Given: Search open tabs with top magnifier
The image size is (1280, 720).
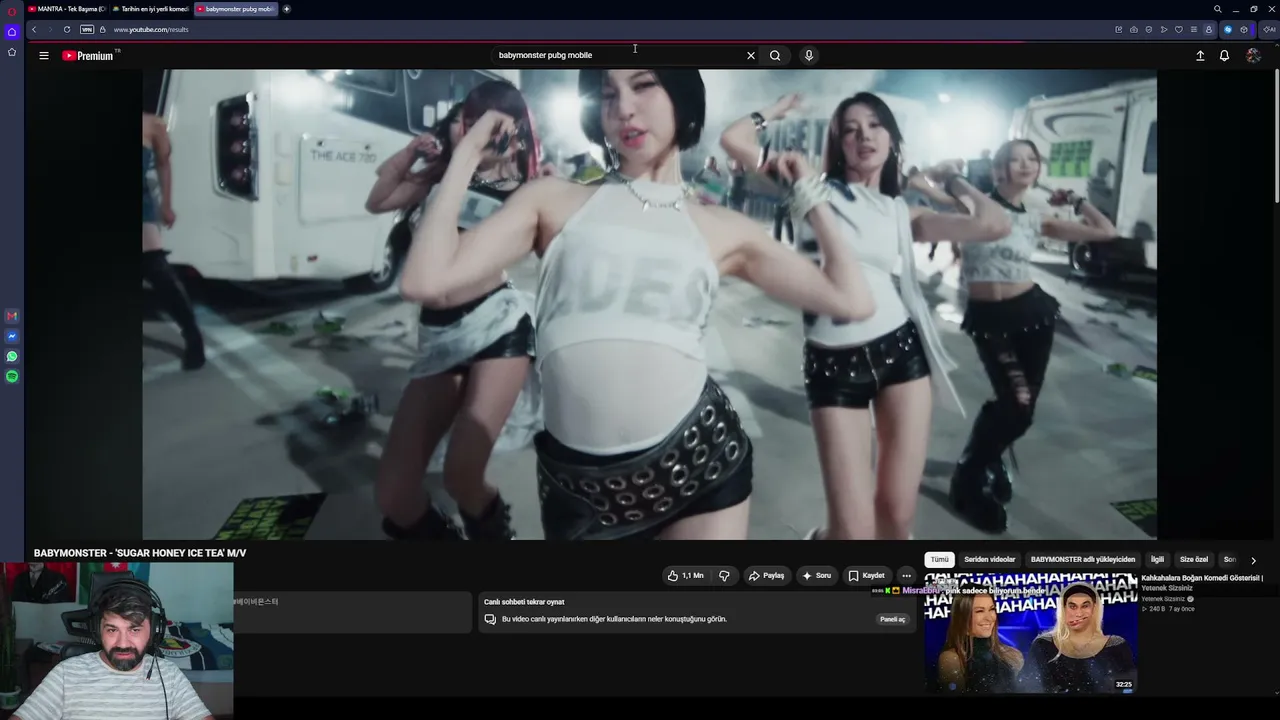Looking at the screenshot, I should pos(1217,9).
